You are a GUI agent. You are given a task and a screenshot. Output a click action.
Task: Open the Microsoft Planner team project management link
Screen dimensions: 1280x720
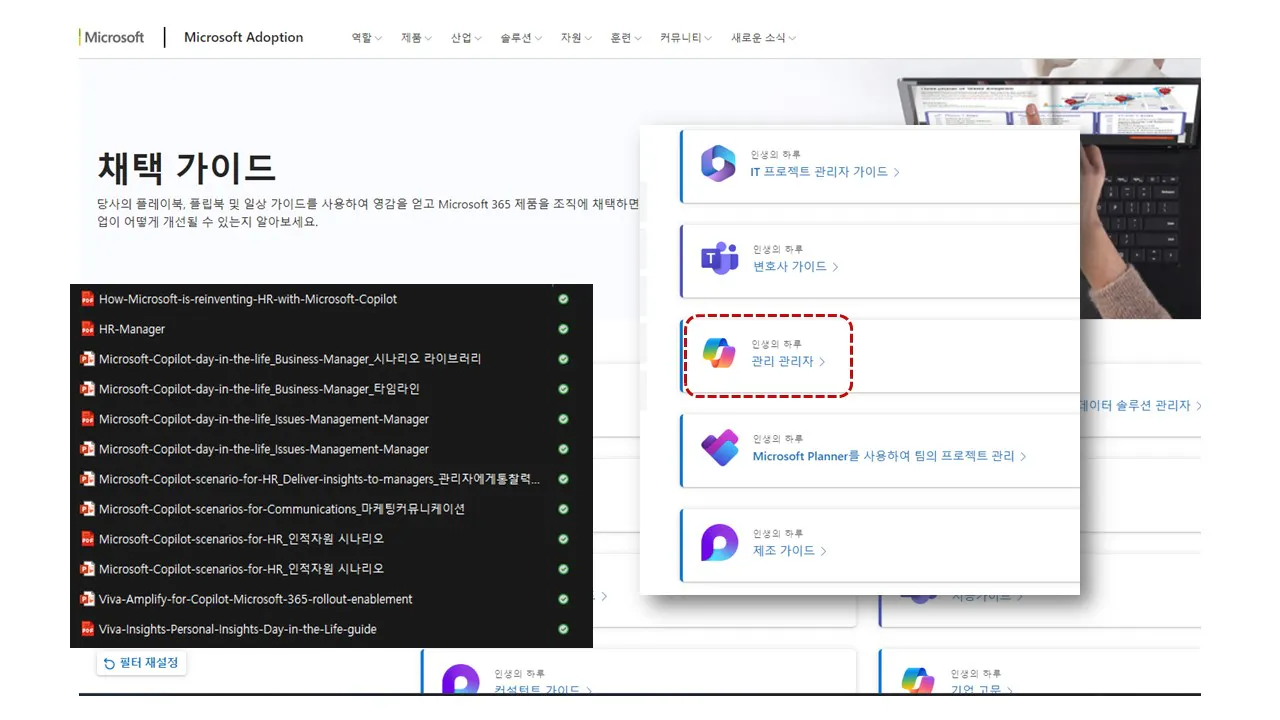(x=889, y=456)
